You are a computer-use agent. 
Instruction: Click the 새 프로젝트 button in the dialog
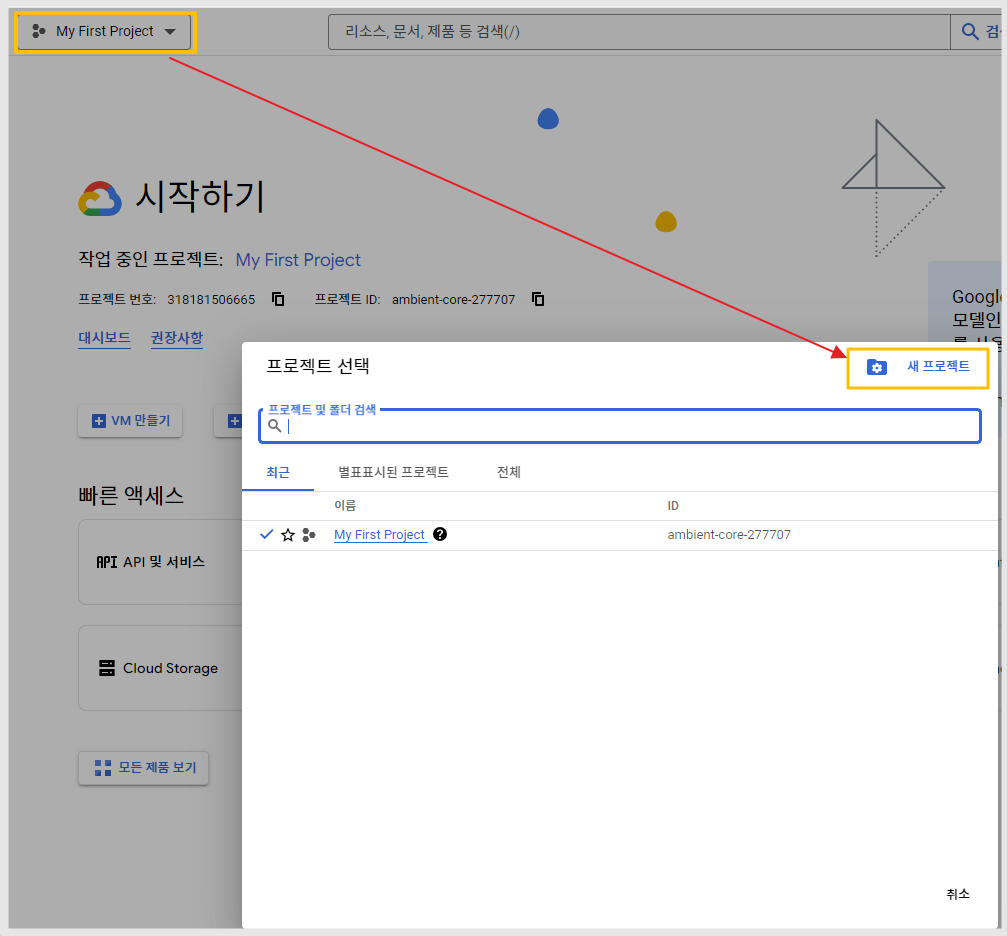point(918,367)
